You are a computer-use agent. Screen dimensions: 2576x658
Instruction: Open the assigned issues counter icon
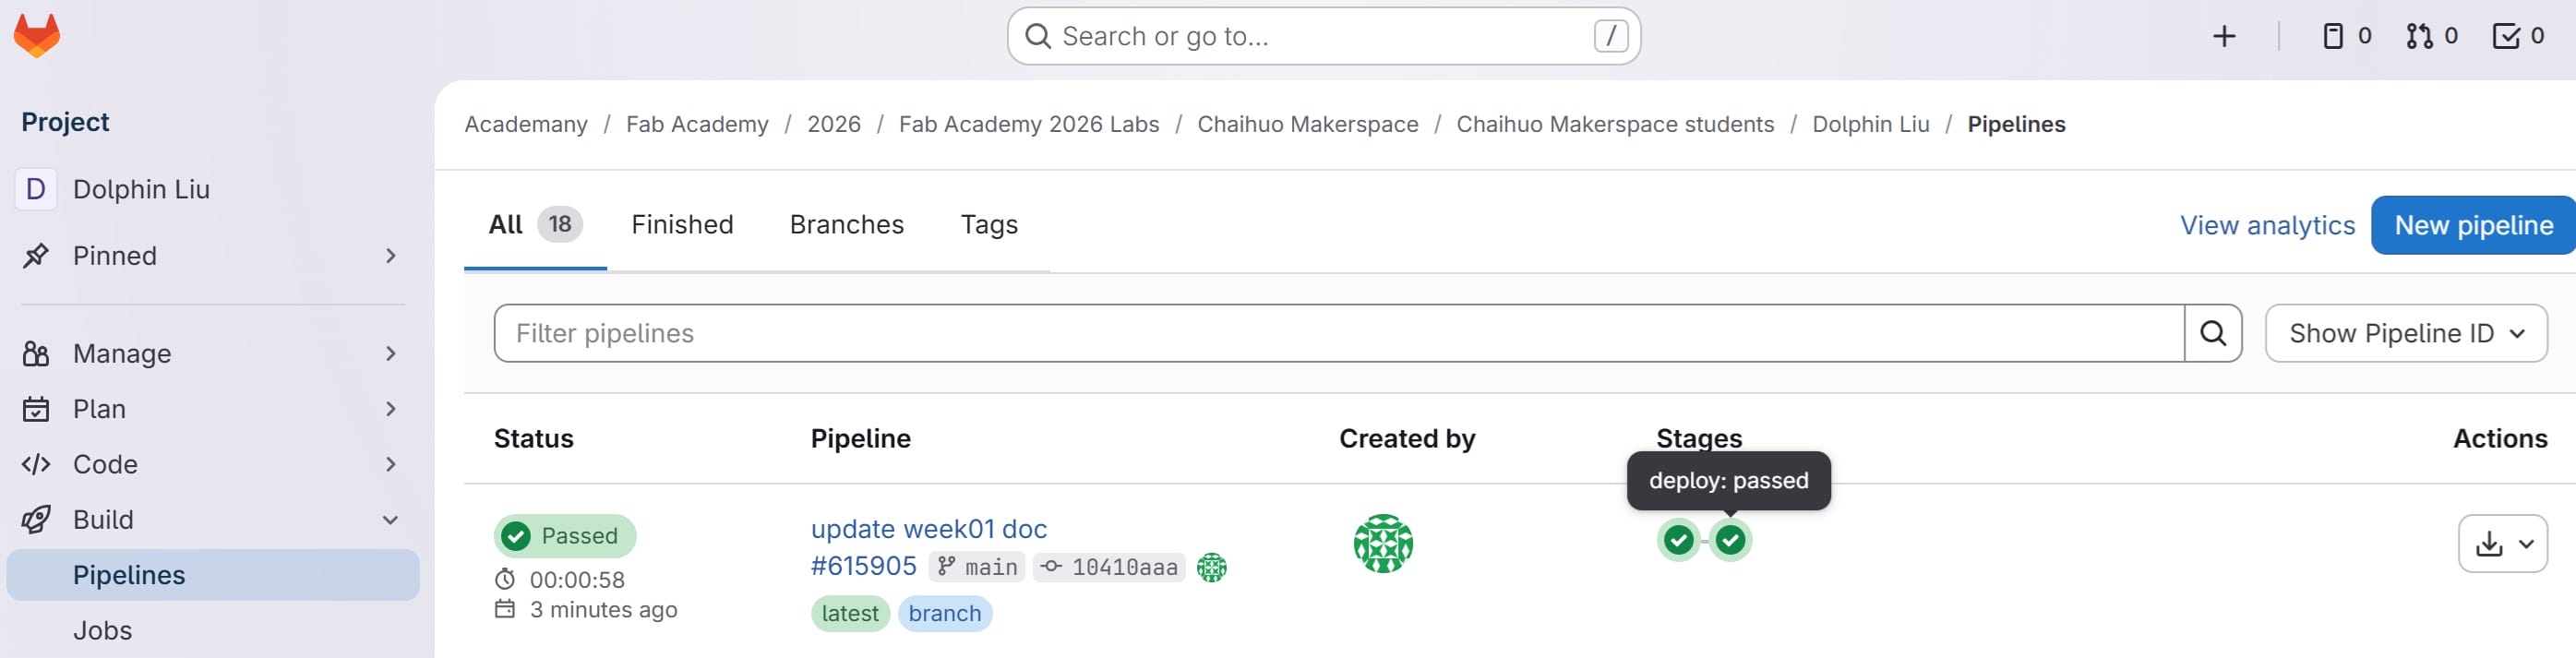(2345, 37)
